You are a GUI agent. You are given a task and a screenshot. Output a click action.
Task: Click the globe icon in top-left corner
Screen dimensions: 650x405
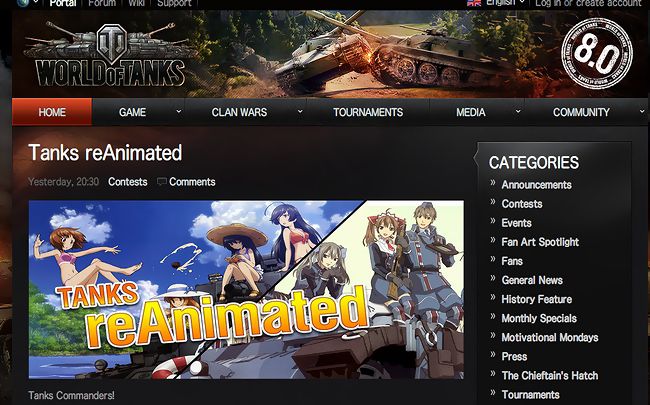click(23, 2)
